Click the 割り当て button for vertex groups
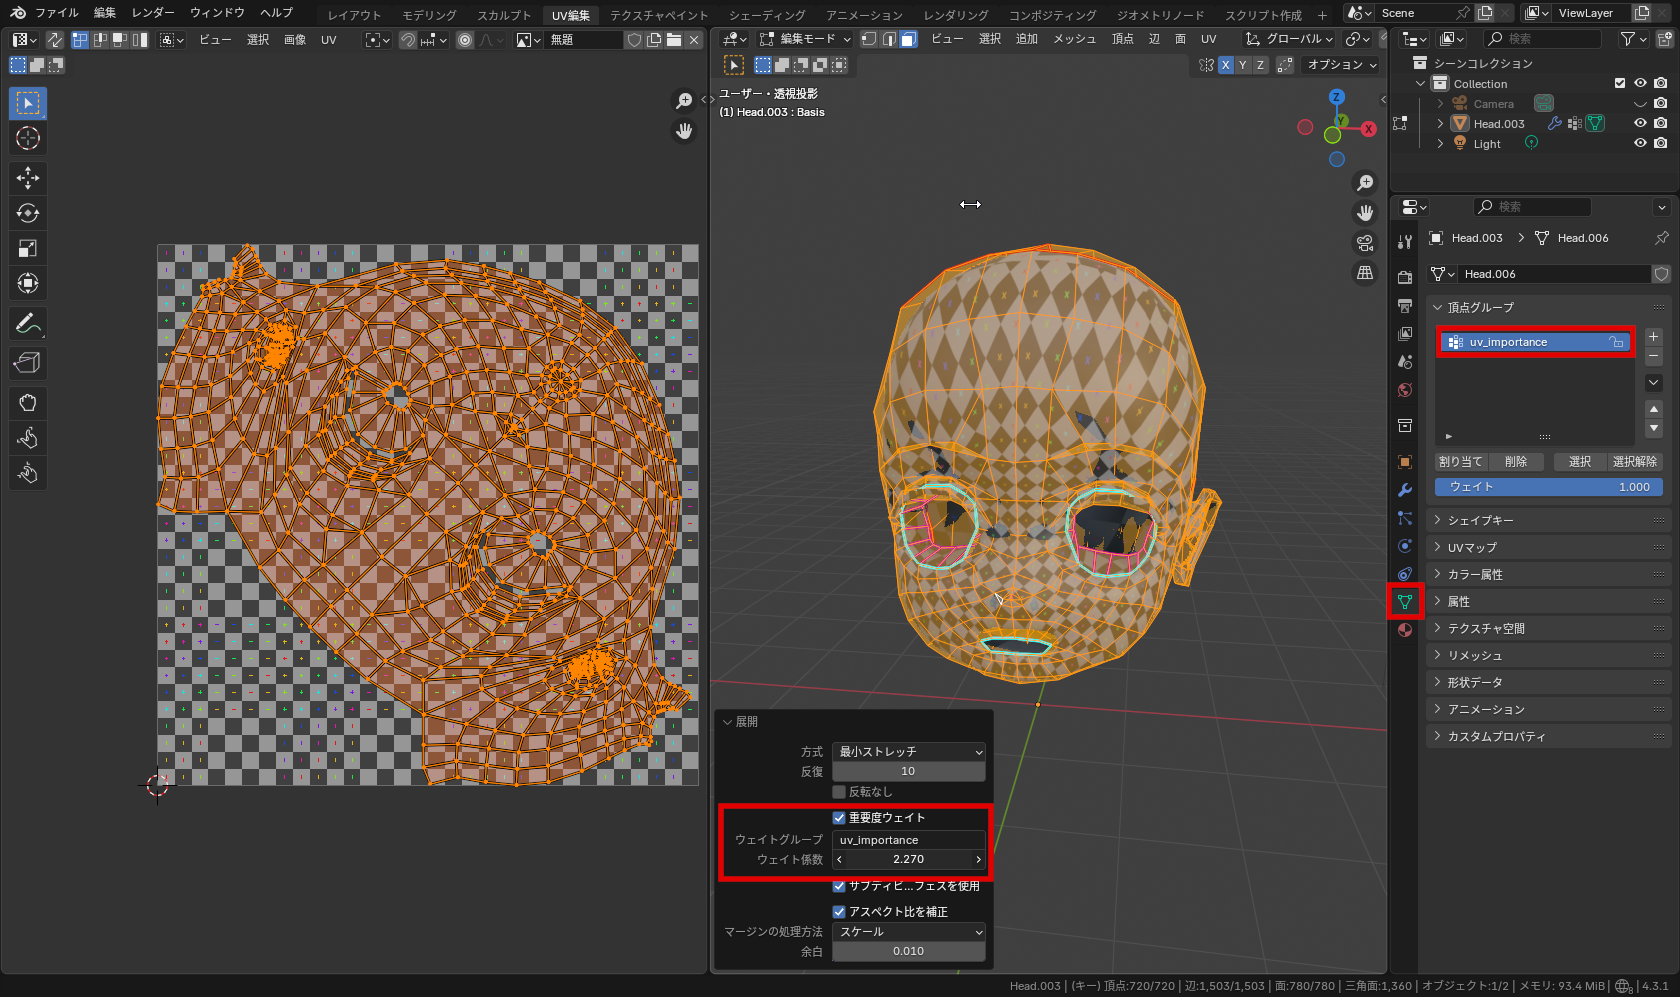Viewport: 1680px width, 997px height. 1460,461
